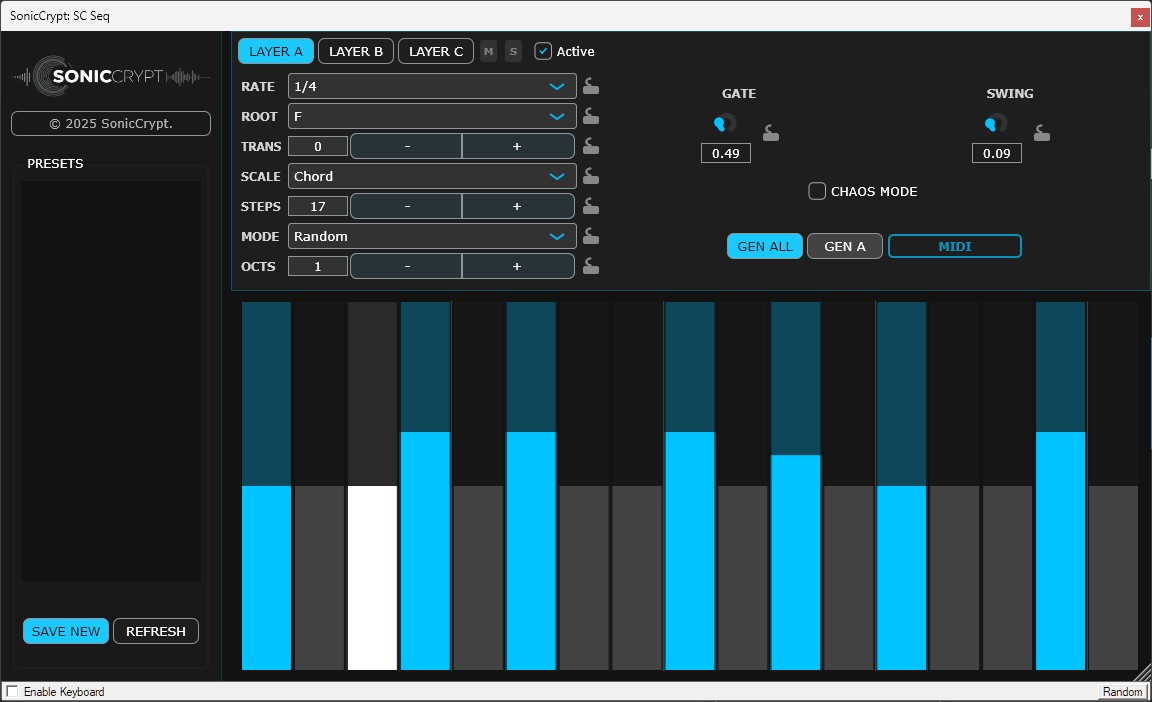1152x702 pixels.
Task: Uncheck the Active checkbox for Layer A
Action: 542,51
